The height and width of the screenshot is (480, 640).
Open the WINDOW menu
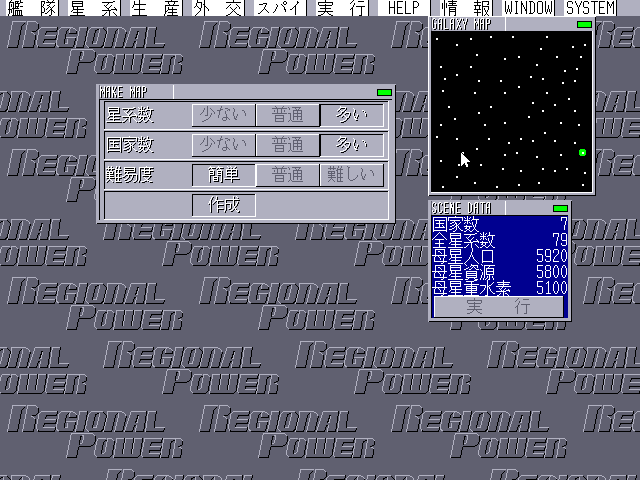528,8
